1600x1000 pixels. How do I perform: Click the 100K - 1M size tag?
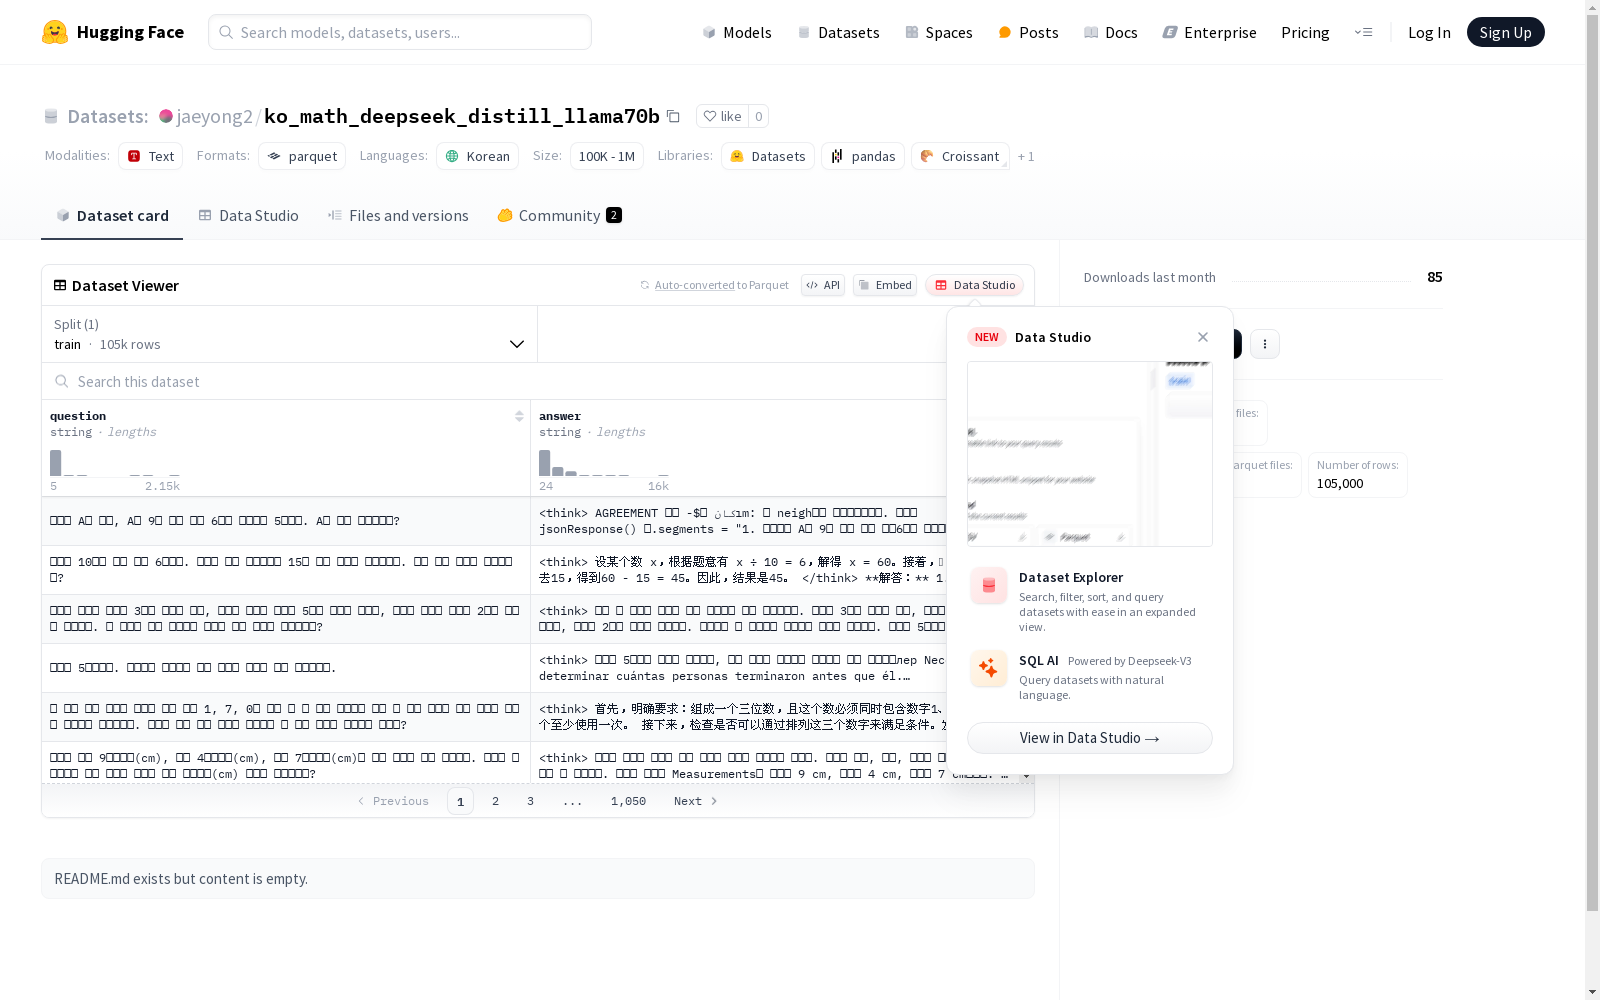[607, 156]
